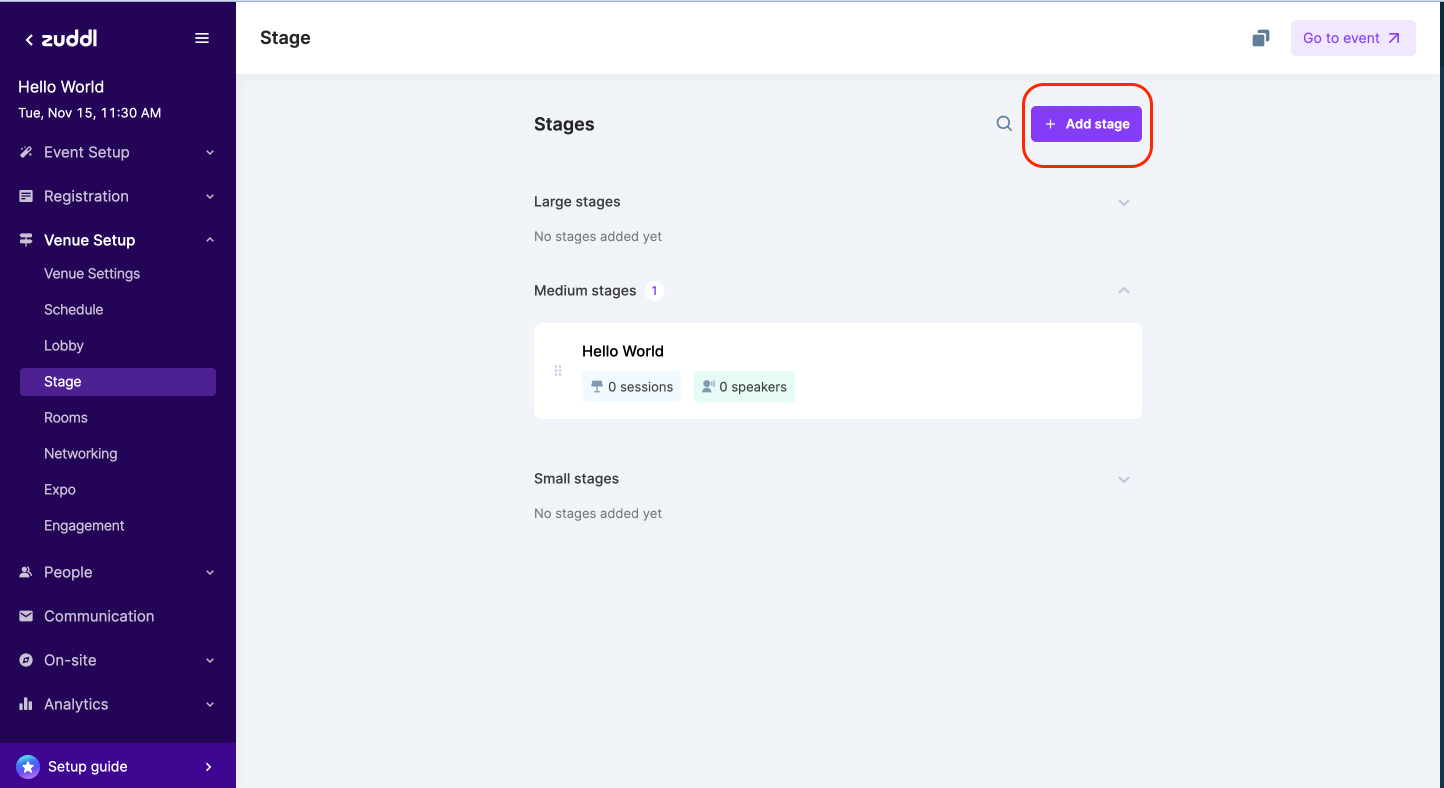Expand the Small stages section

(1124, 479)
